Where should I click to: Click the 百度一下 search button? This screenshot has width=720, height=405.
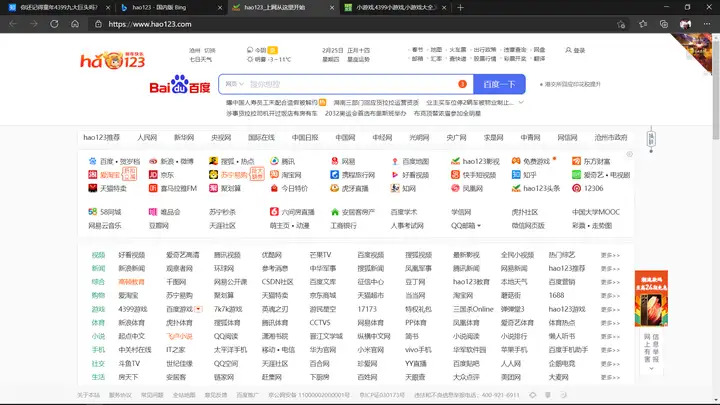(499, 84)
